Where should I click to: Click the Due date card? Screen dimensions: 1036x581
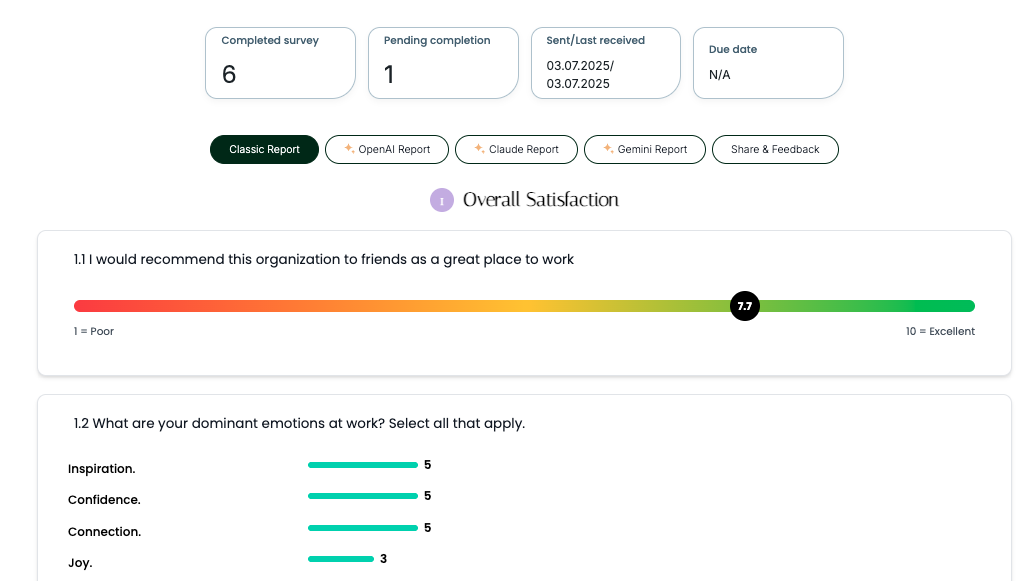768,63
